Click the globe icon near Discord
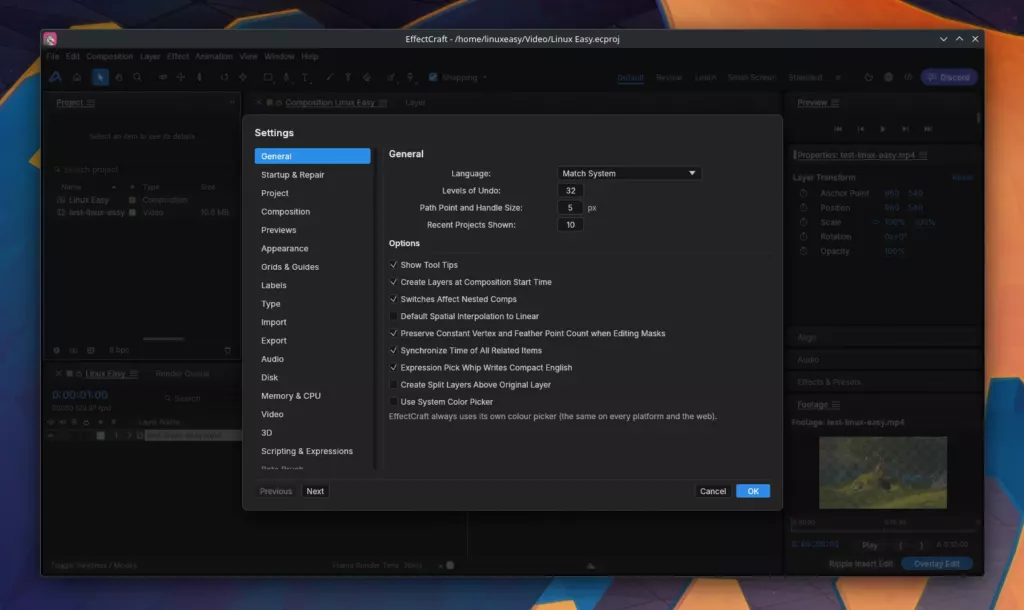 pyautogui.click(x=888, y=77)
